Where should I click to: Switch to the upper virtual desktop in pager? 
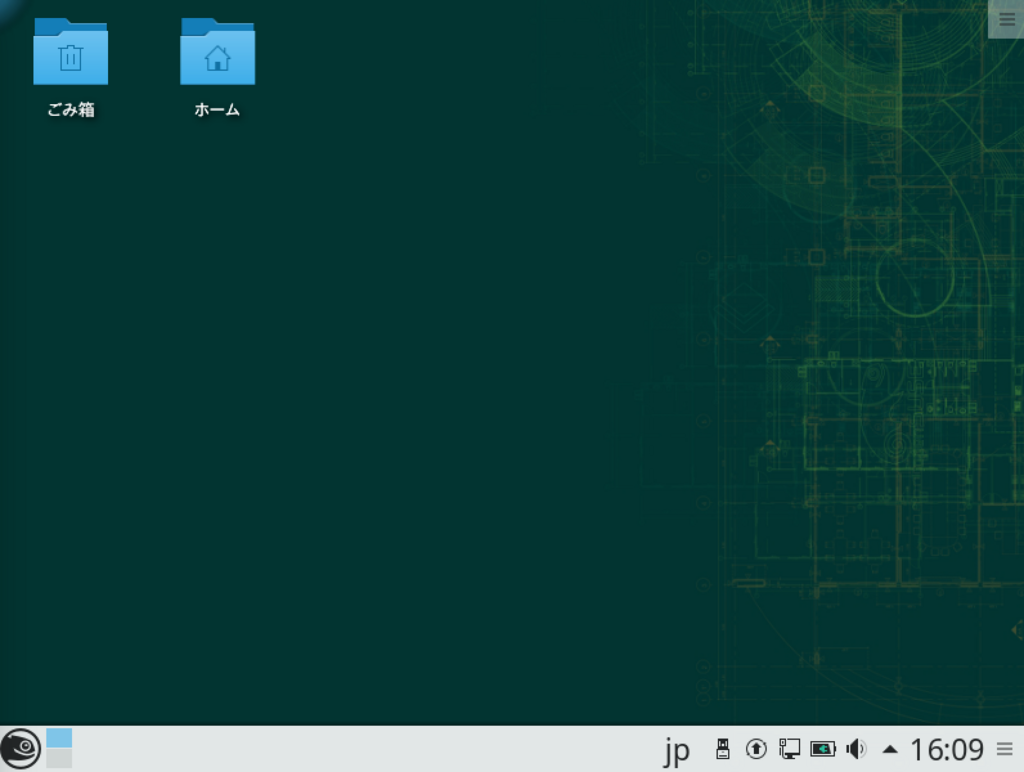(x=59, y=738)
